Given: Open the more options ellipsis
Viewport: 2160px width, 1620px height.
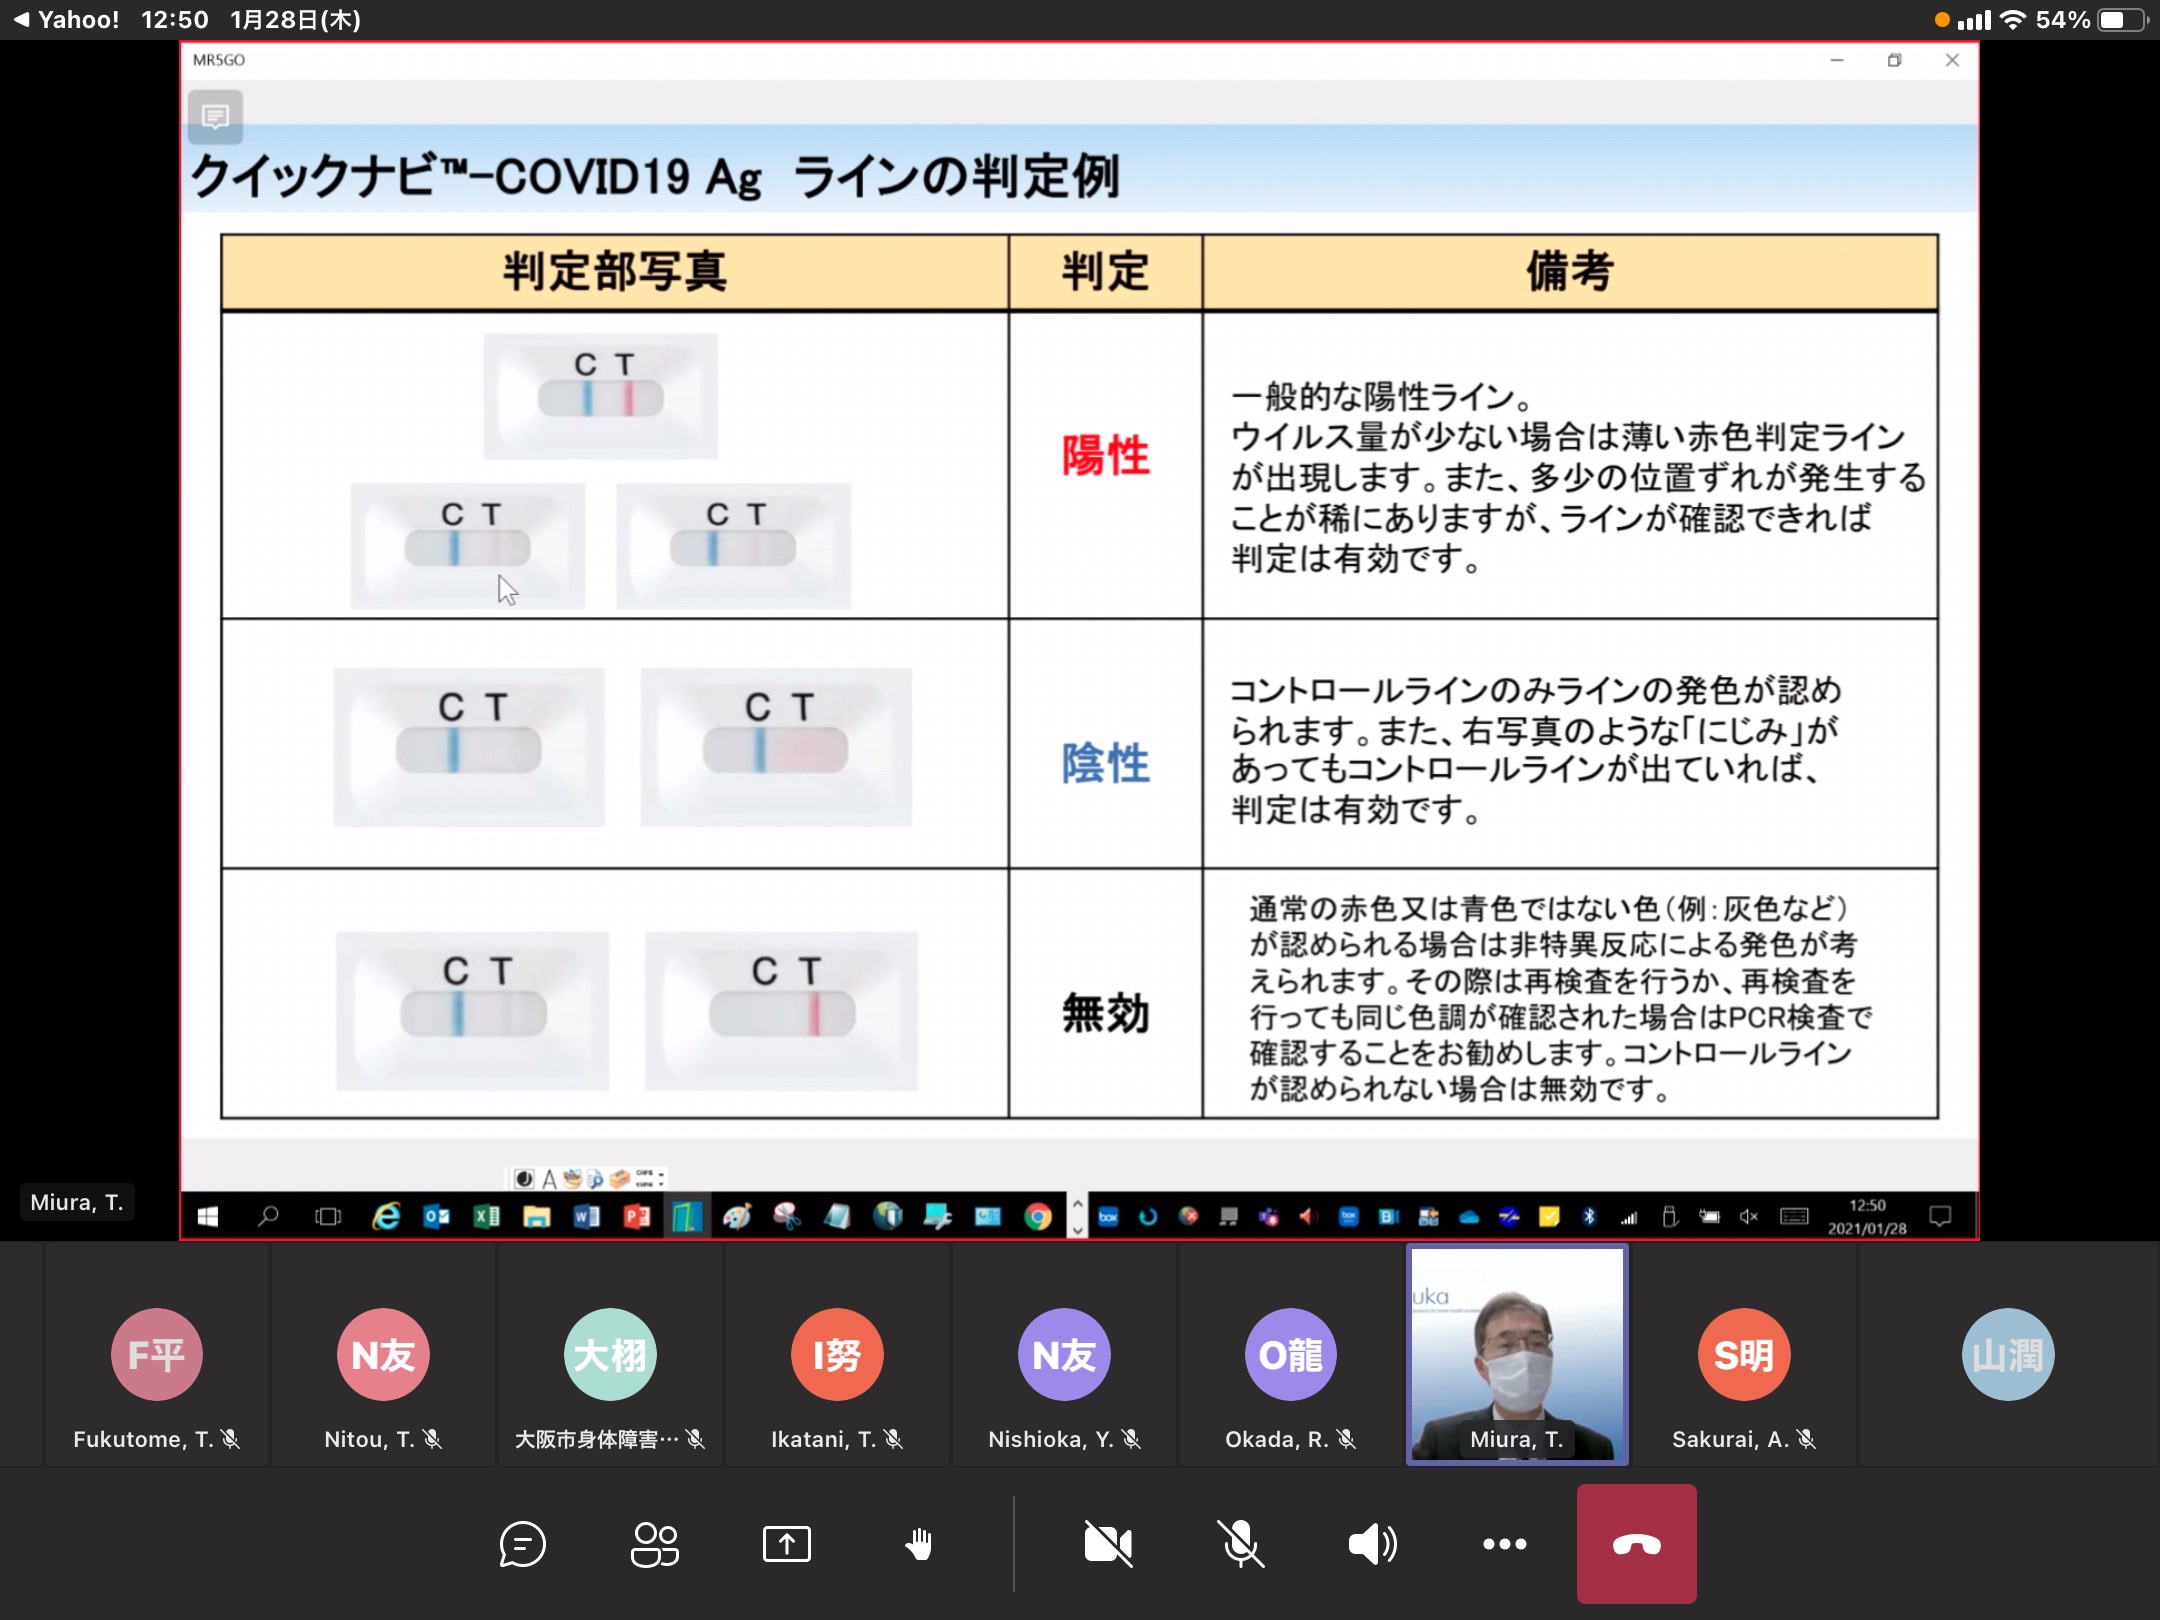Looking at the screenshot, I should point(1504,1544).
